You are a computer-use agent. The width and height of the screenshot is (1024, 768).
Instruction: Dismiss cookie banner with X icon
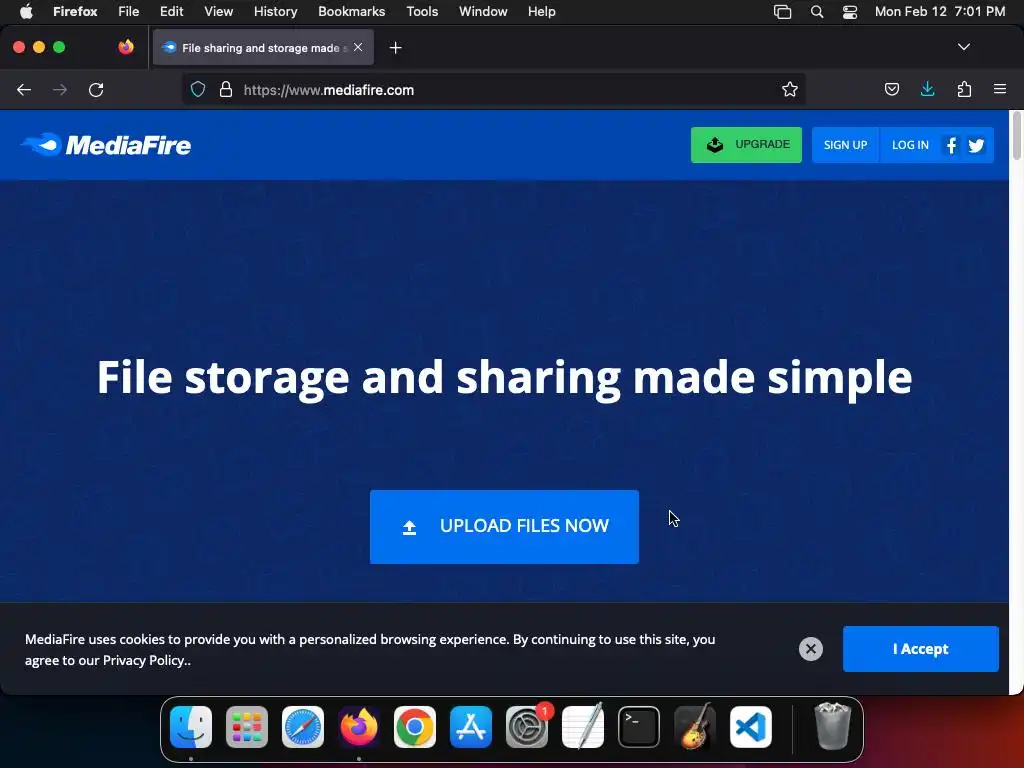pos(810,649)
